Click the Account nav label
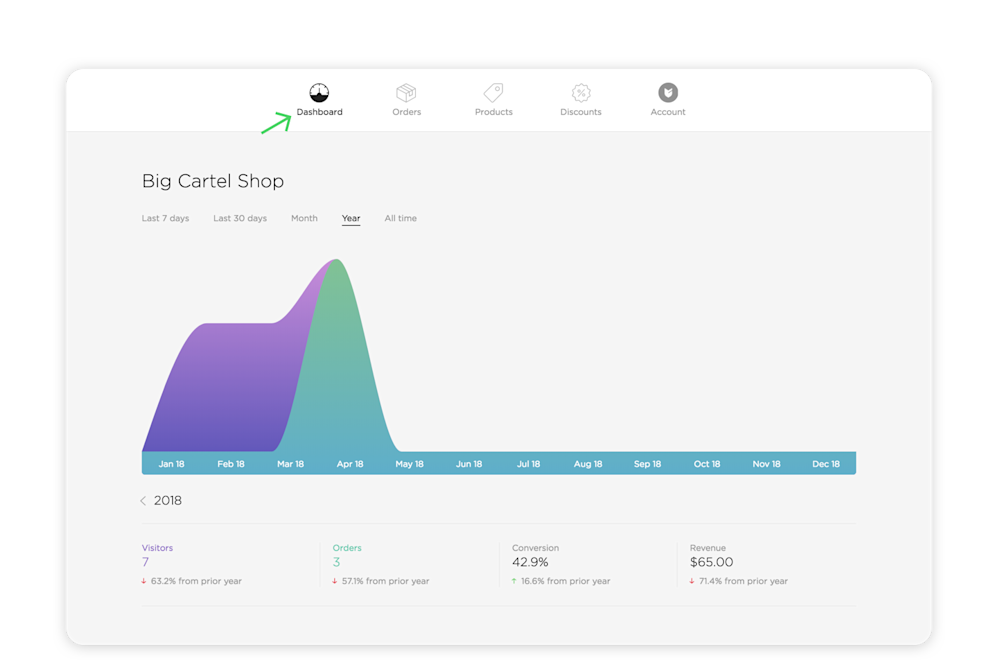The height and width of the screenshot is (667, 998). [668, 112]
